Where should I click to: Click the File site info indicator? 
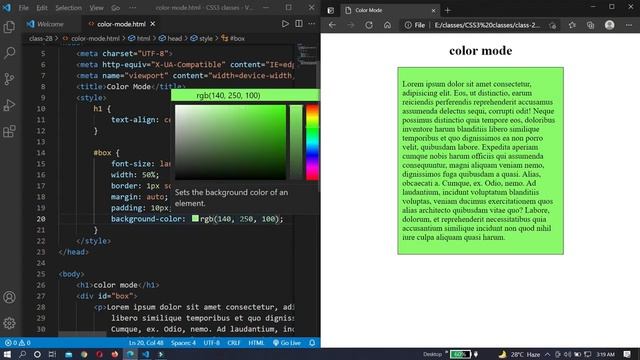point(414,25)
